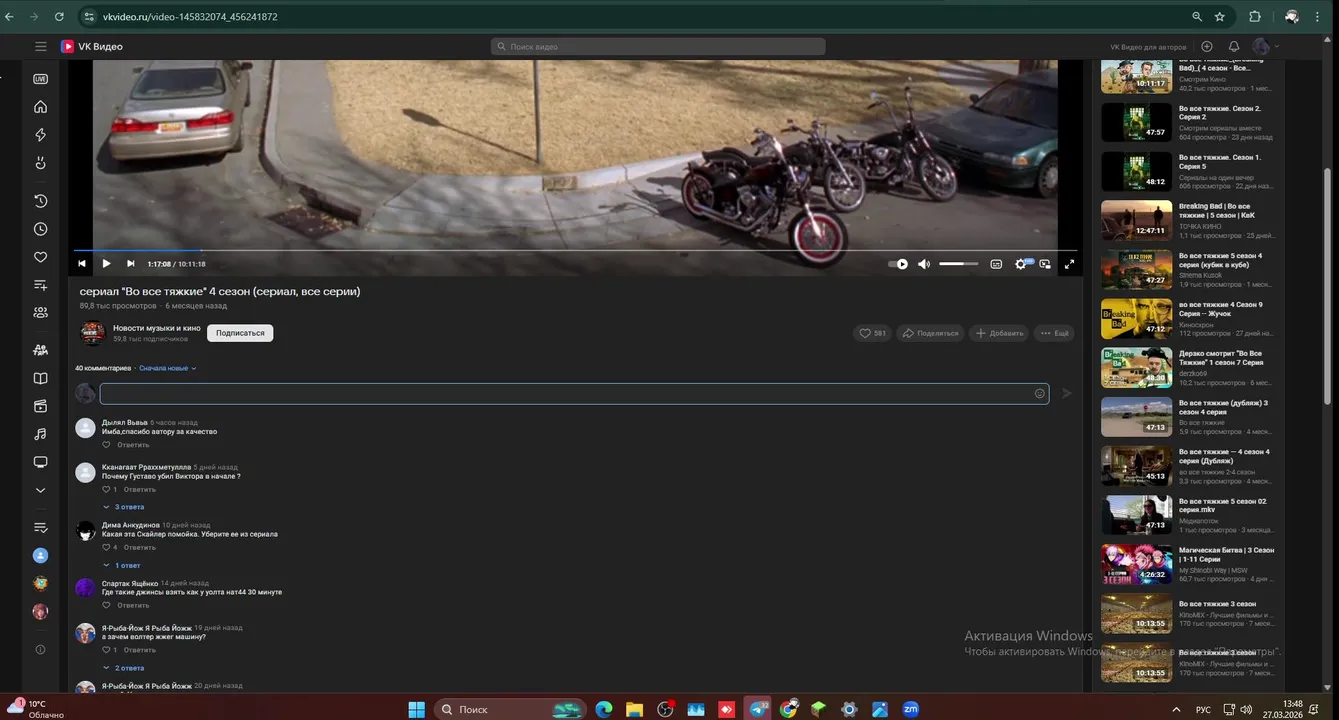The width and height of the screenshot is (1339, 720).
Task: Open the TV screen icon in sidebar
Action: pos(40,462)
